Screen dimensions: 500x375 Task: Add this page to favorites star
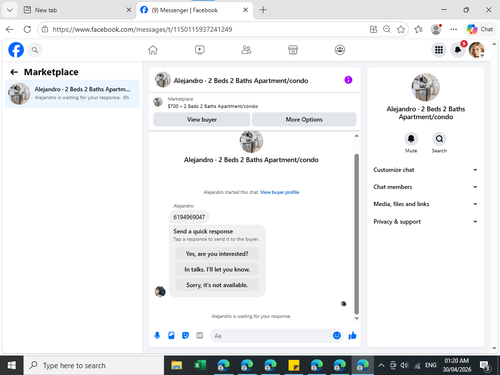[401, 29]
